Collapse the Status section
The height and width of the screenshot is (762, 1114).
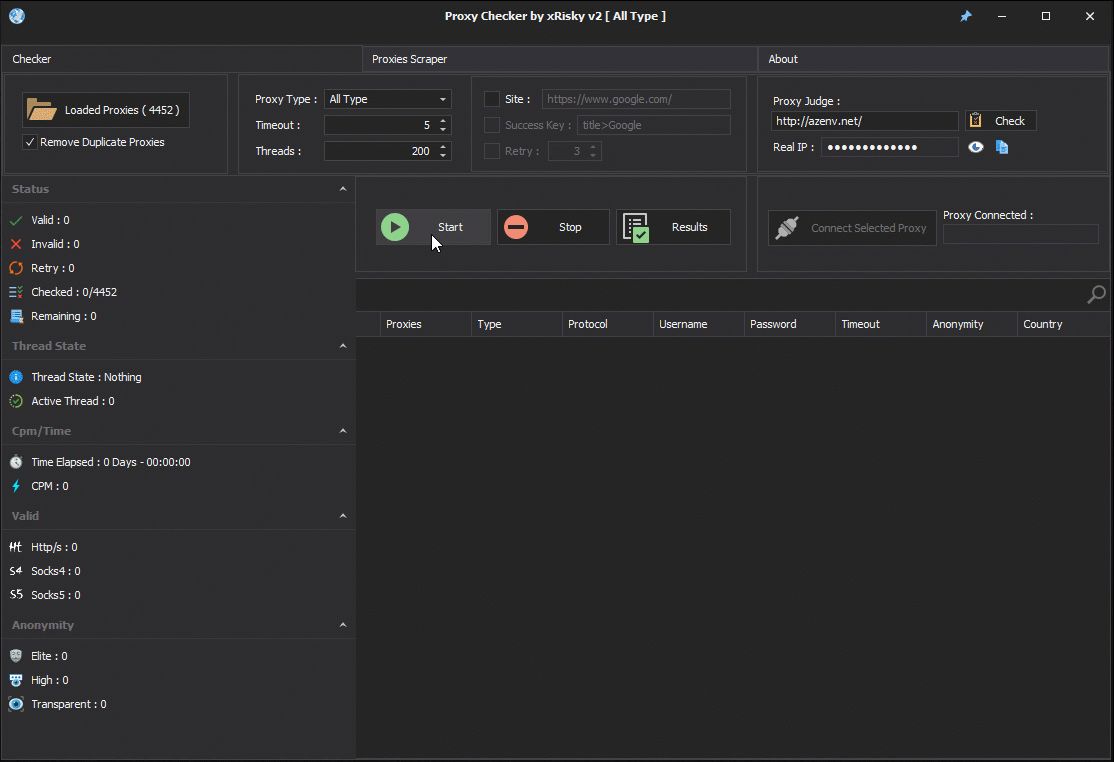click(x=343, y=188)
